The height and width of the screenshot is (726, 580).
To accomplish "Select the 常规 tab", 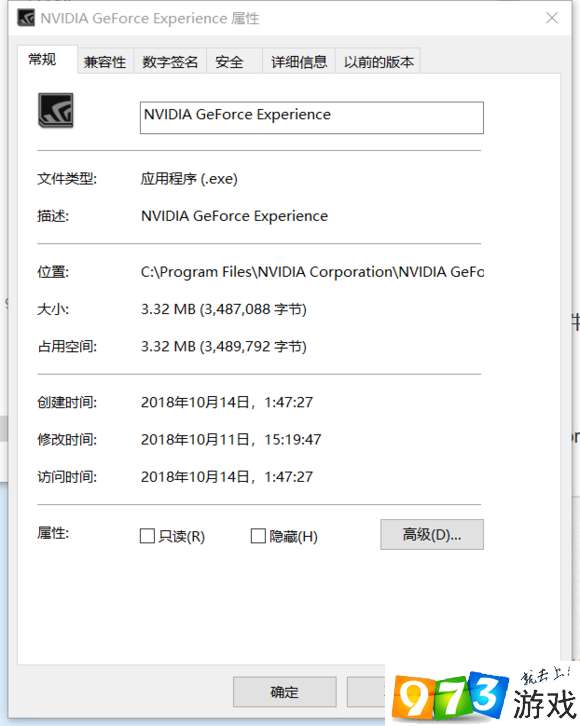I will (x=43, y=59).
